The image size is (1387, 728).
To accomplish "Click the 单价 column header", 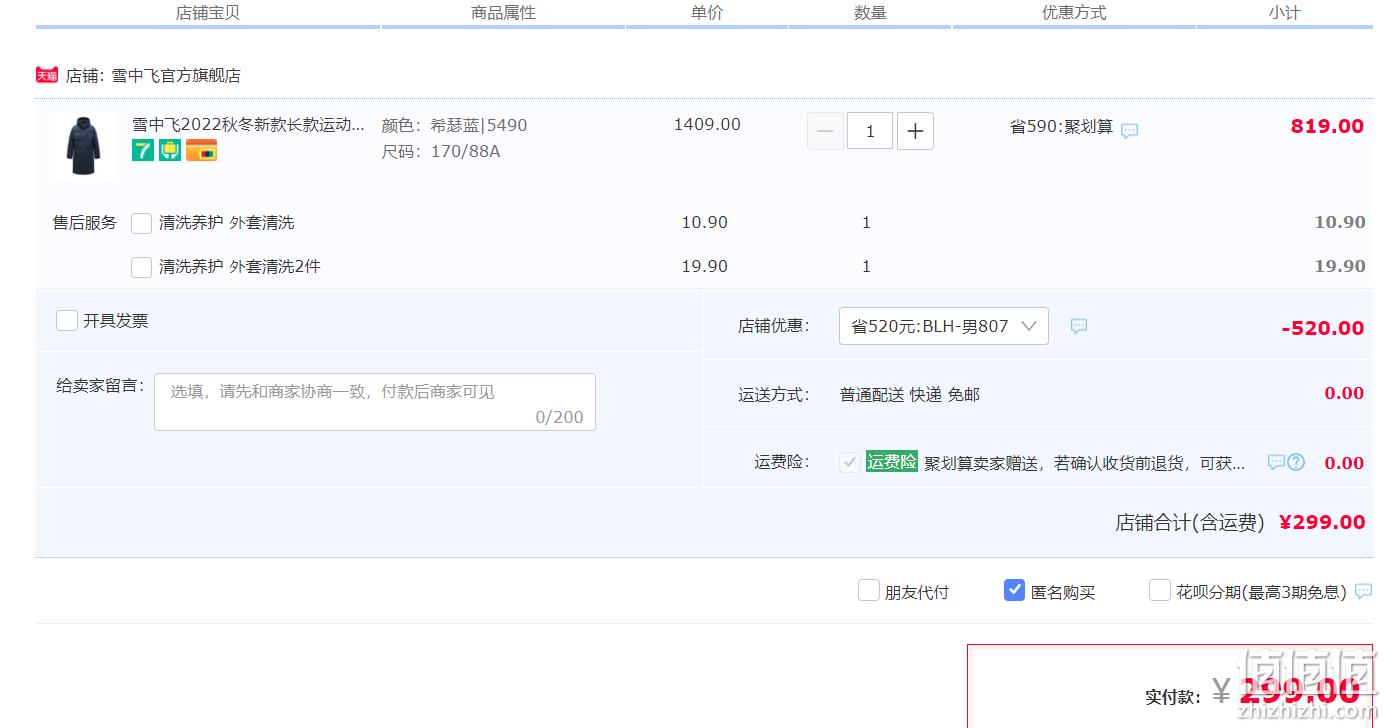I will (x=707, y=13).
